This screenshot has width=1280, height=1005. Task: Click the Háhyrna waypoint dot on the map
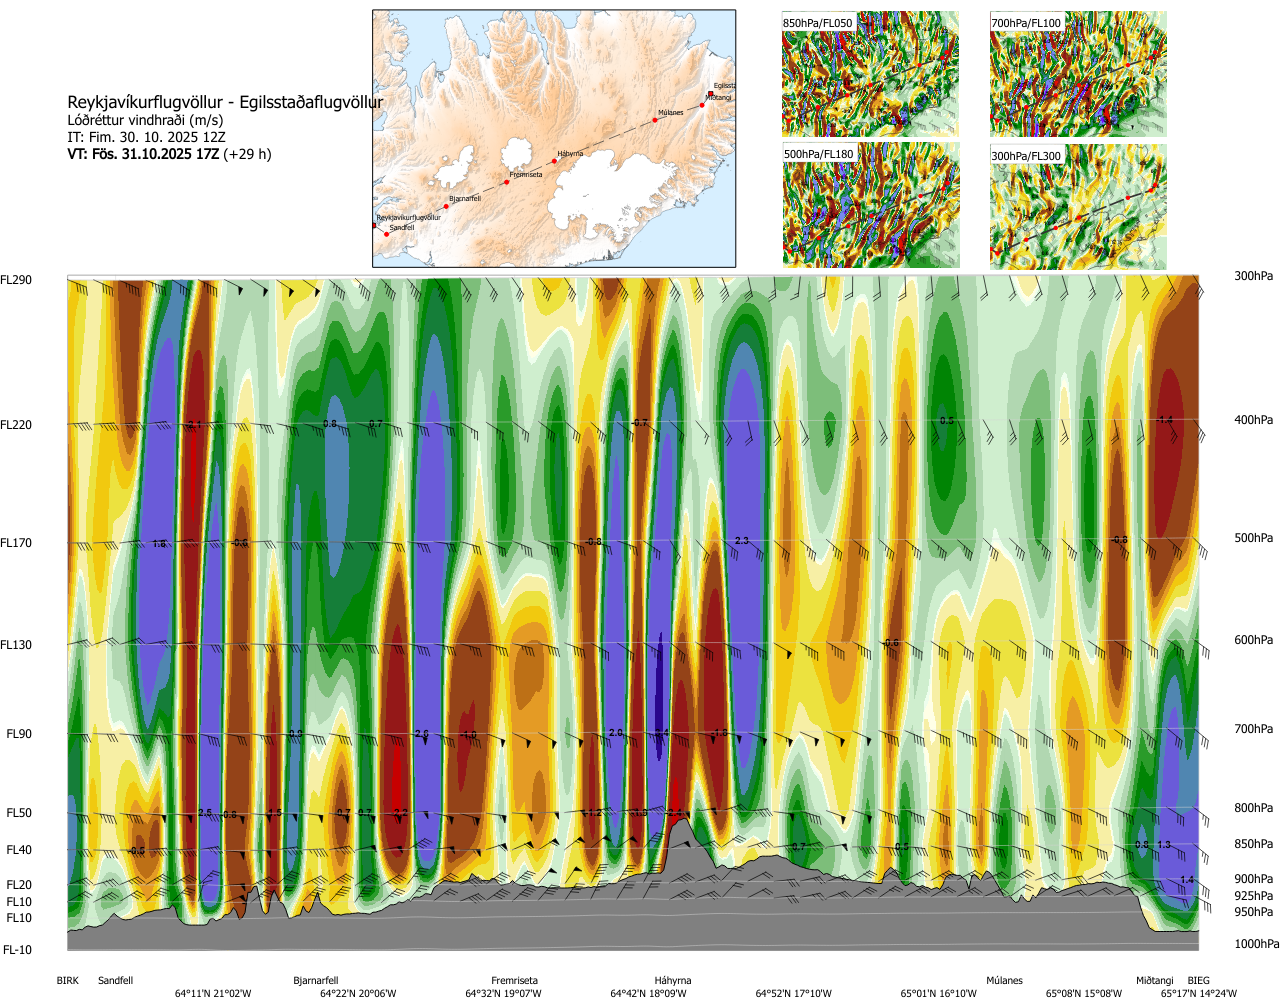(x=555, y=161)
